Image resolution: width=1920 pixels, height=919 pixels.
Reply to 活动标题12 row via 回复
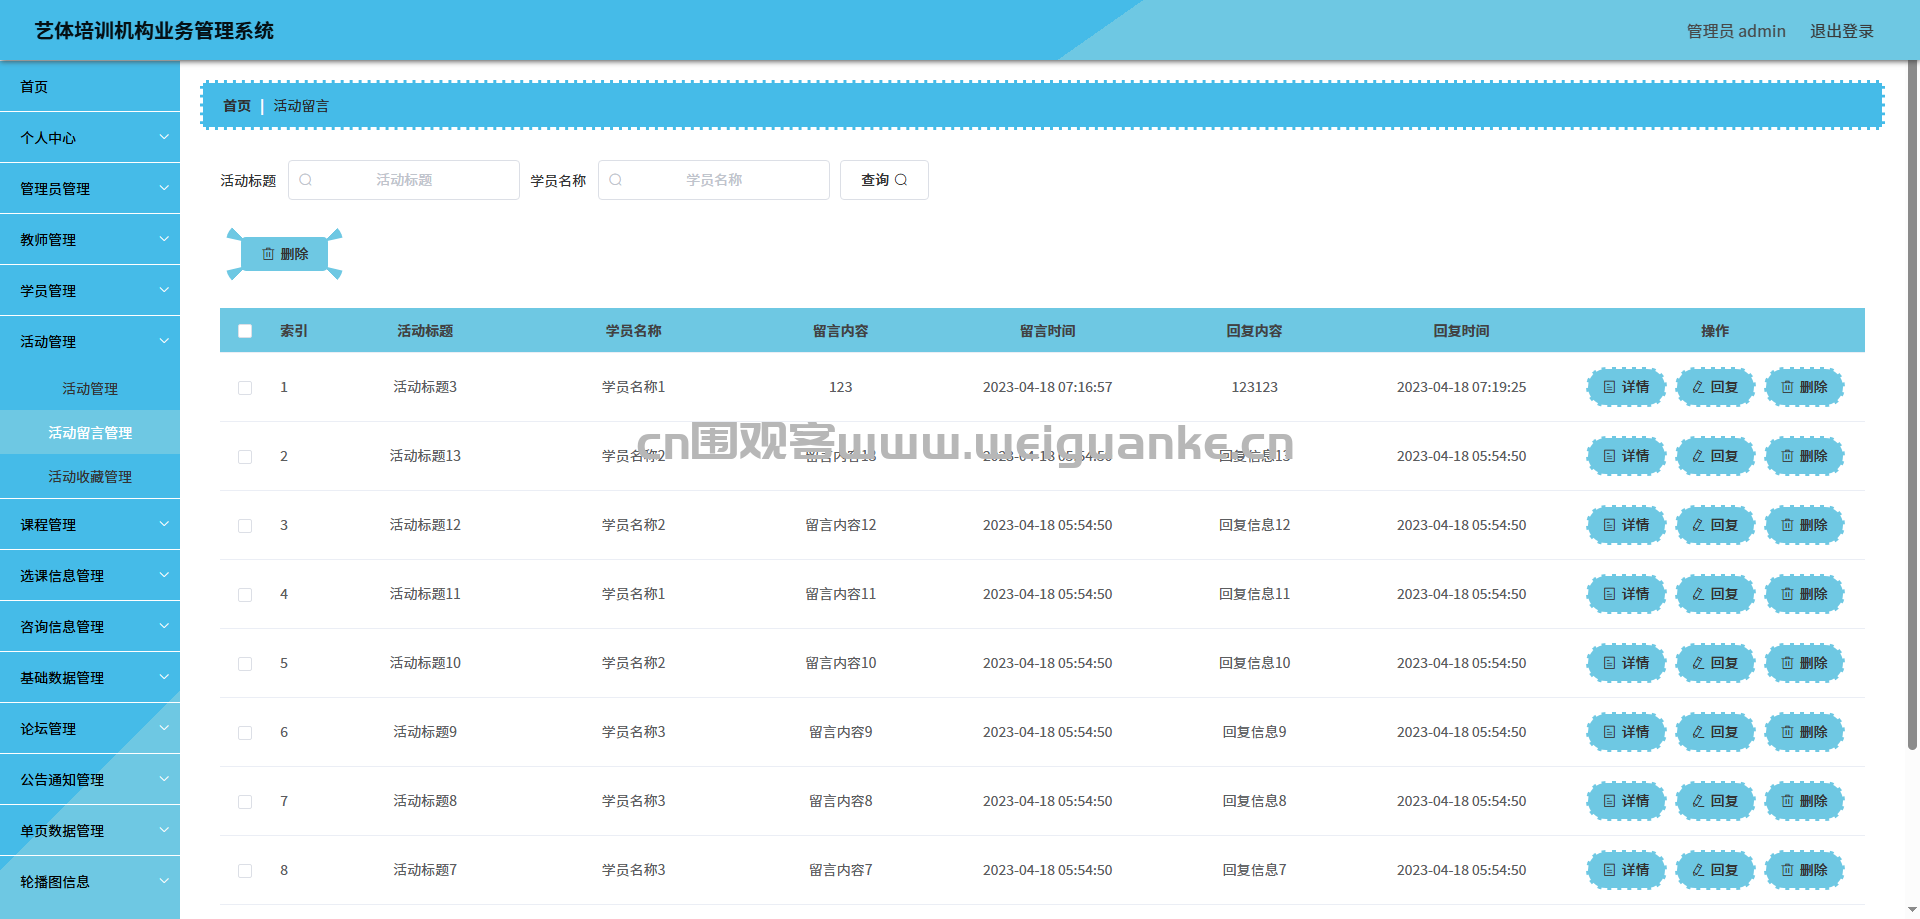pos(1715,525)
